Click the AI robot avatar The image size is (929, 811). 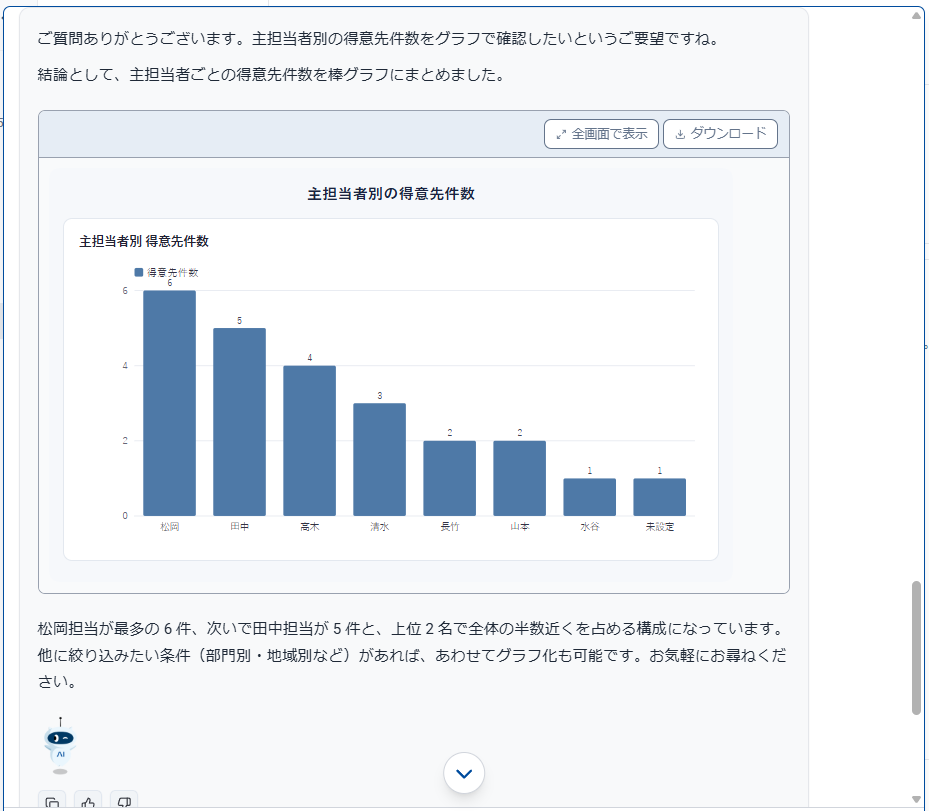coord(60,746)
